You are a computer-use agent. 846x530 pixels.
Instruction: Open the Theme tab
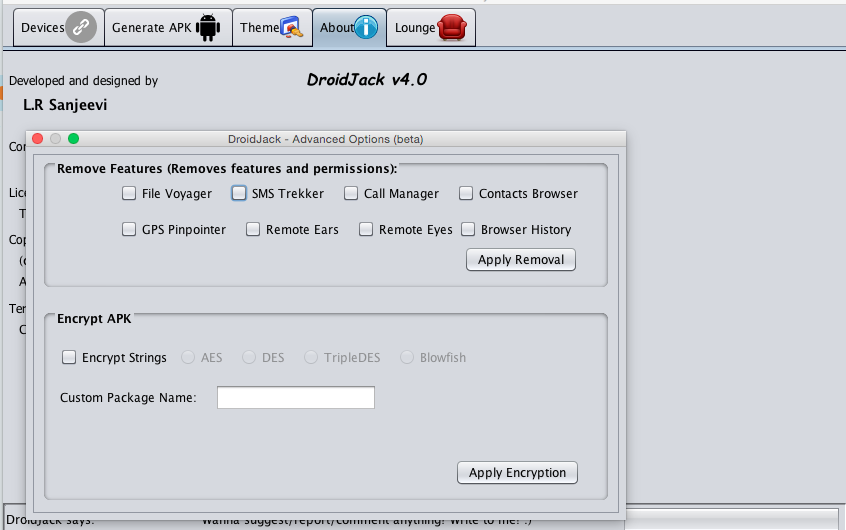pos(272,28)
